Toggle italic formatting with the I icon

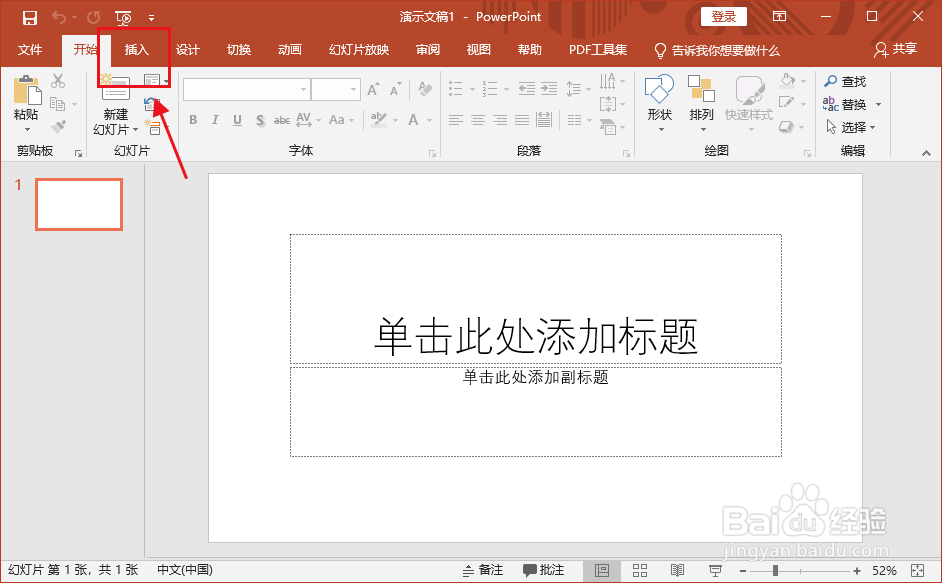214,120
